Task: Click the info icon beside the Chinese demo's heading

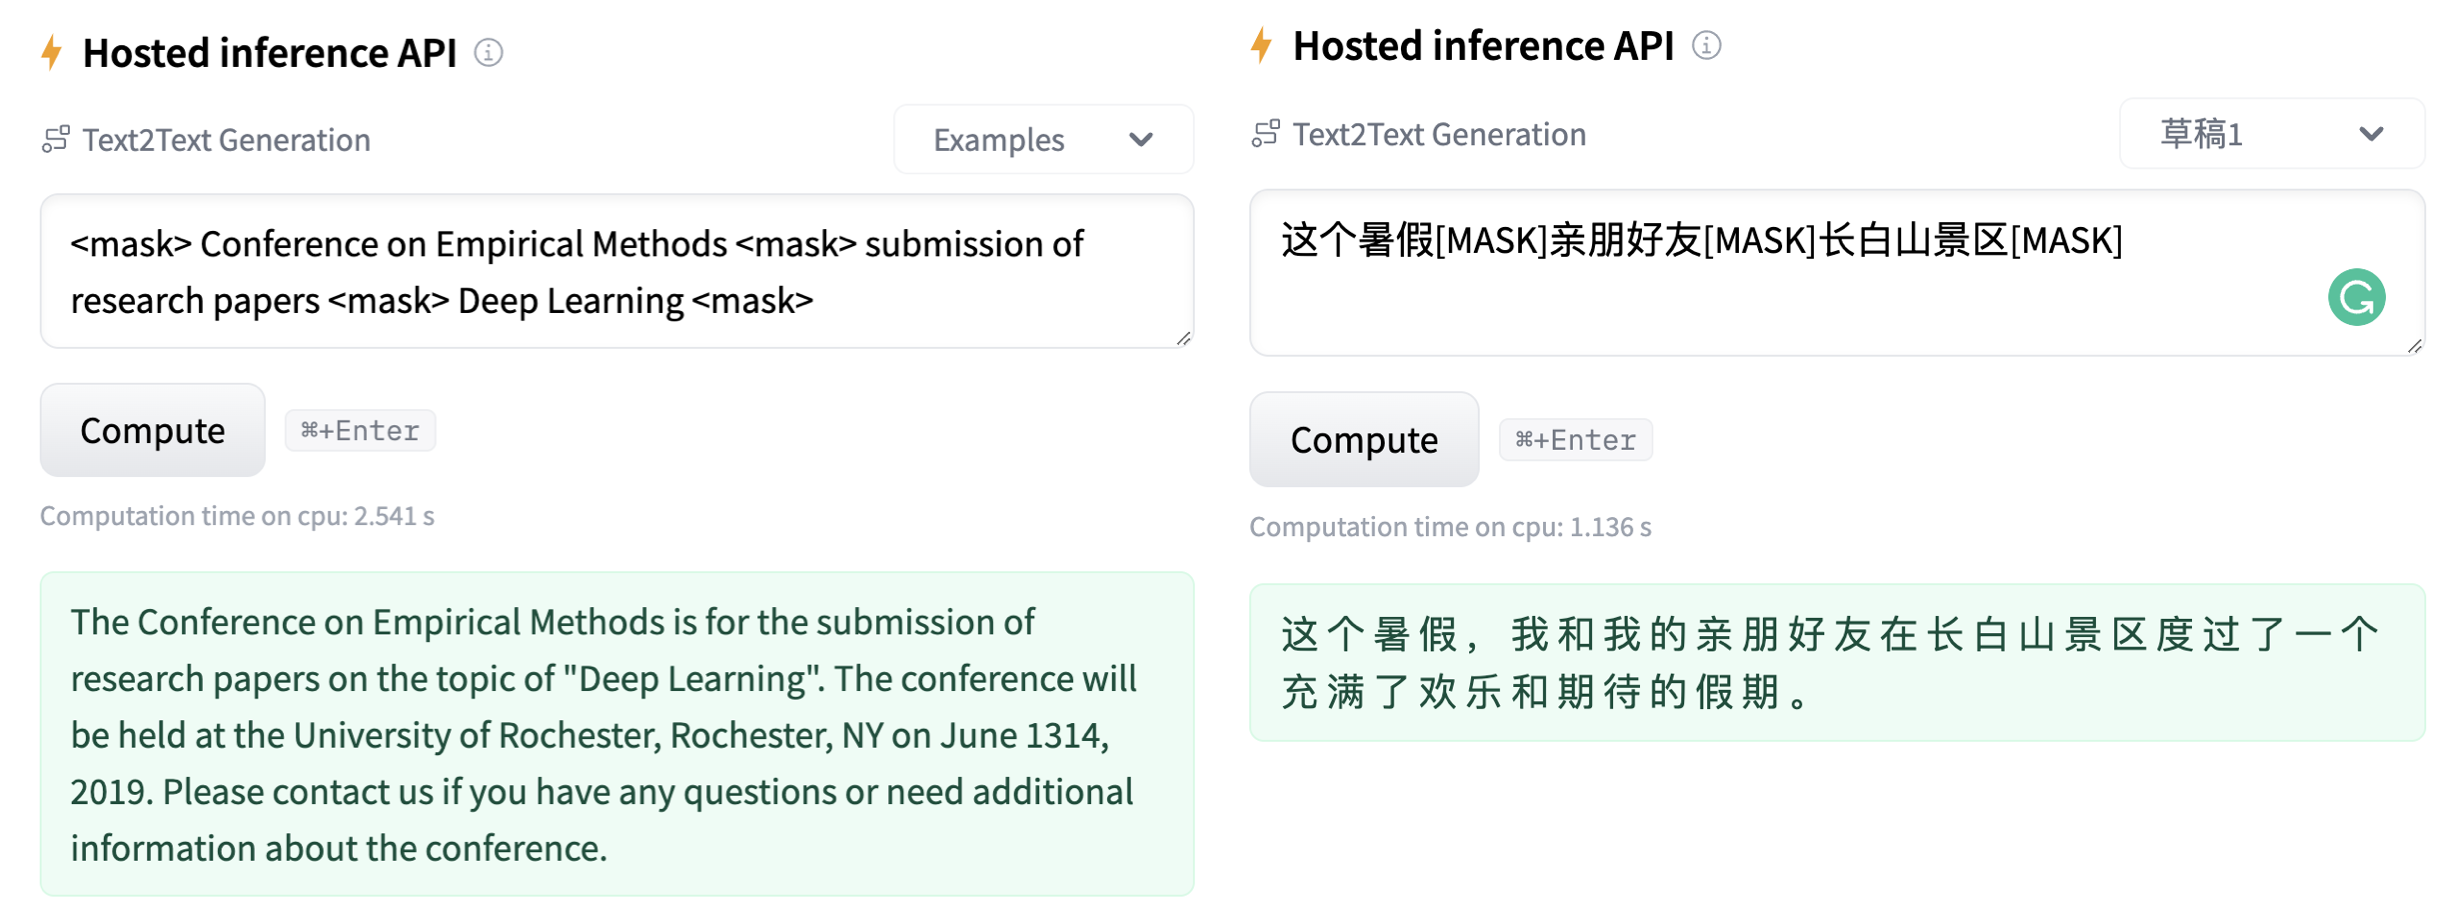Action: coord(1706,45)
